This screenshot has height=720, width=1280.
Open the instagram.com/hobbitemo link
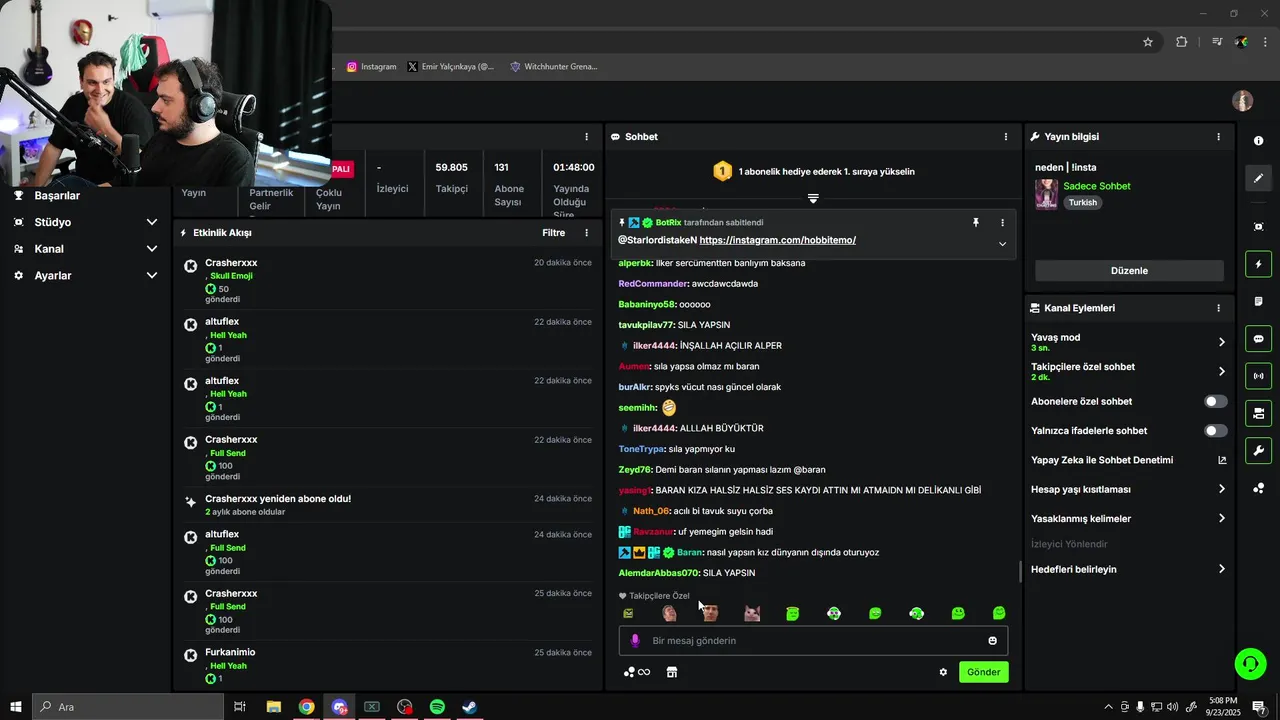(778, 240)
